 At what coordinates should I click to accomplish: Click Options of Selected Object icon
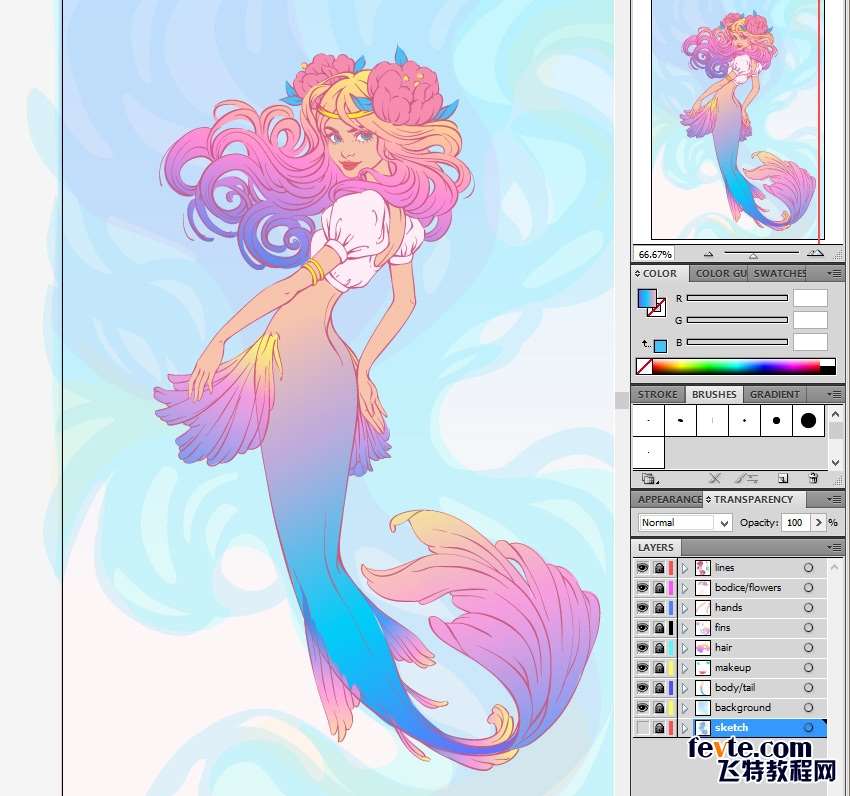coord(747,478)
